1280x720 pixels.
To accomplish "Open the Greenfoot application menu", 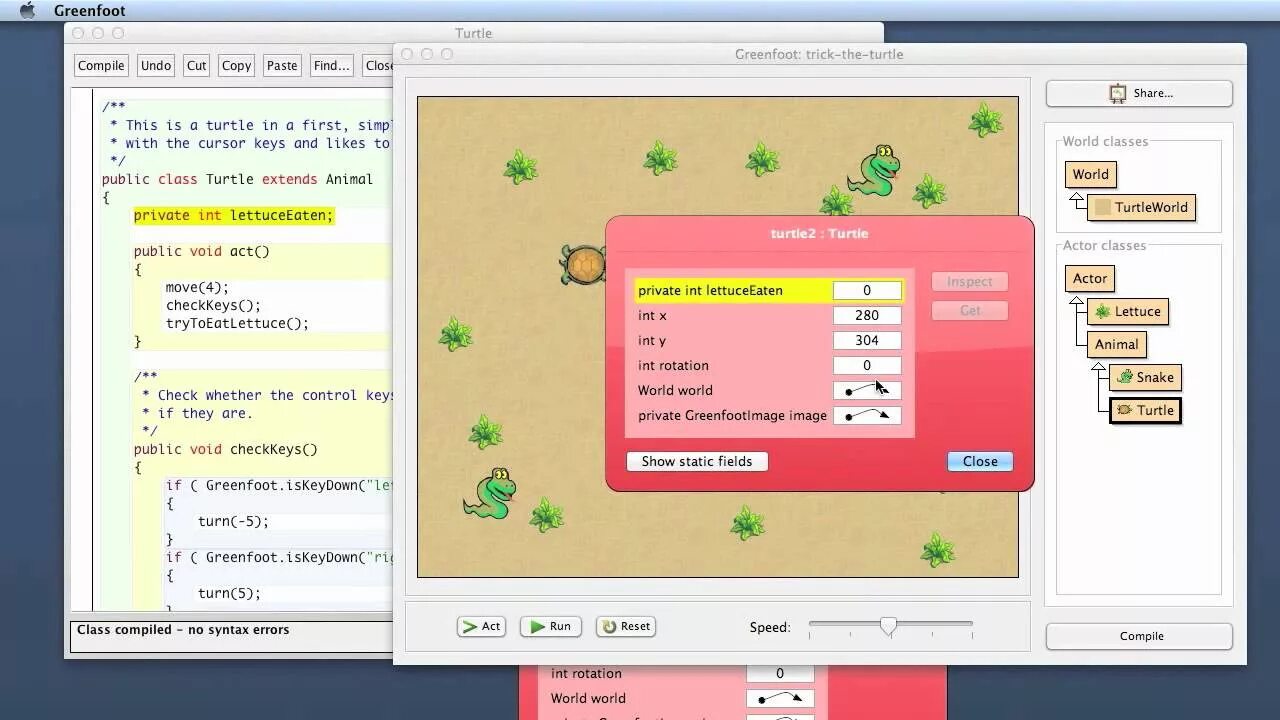I will pos(89,11).
